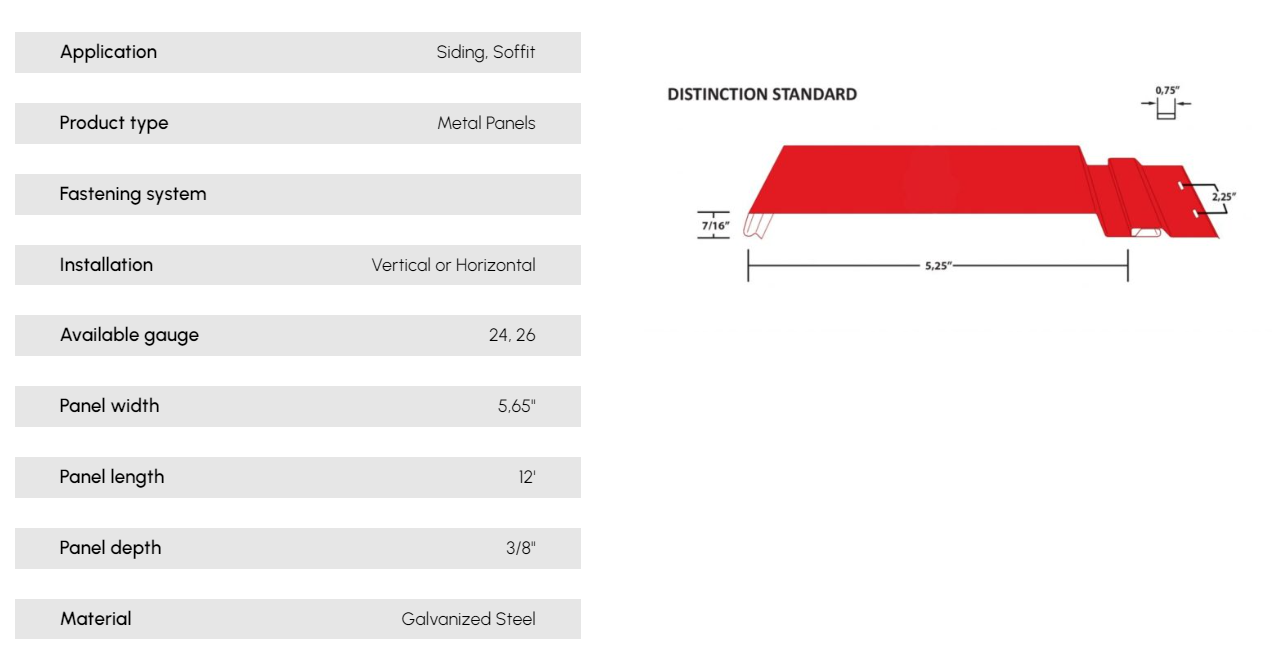Click the red panel profile image

click(x=983, y=191)
